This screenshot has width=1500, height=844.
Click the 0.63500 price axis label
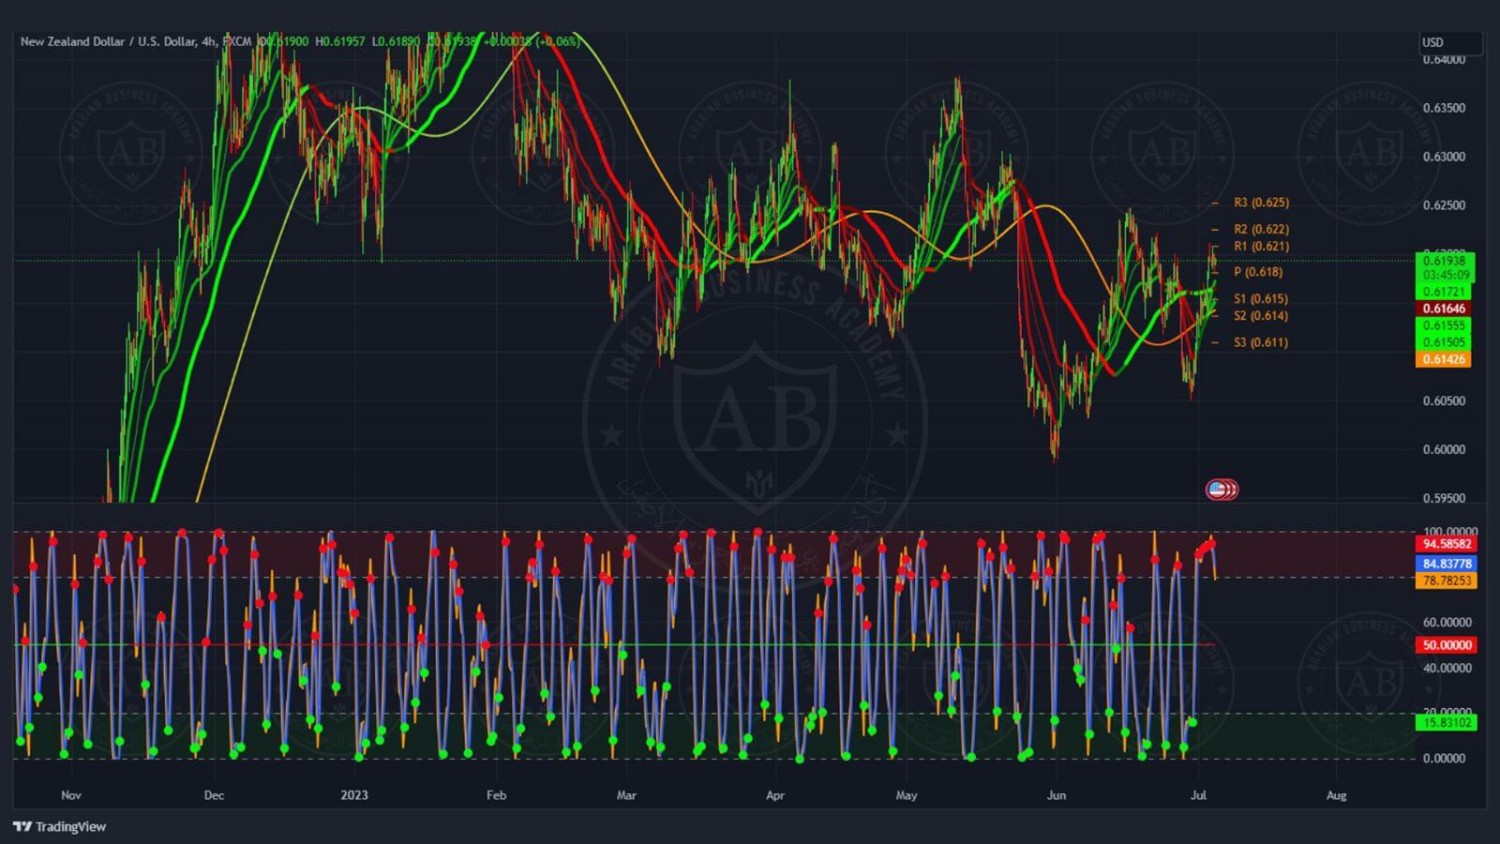1444,108
